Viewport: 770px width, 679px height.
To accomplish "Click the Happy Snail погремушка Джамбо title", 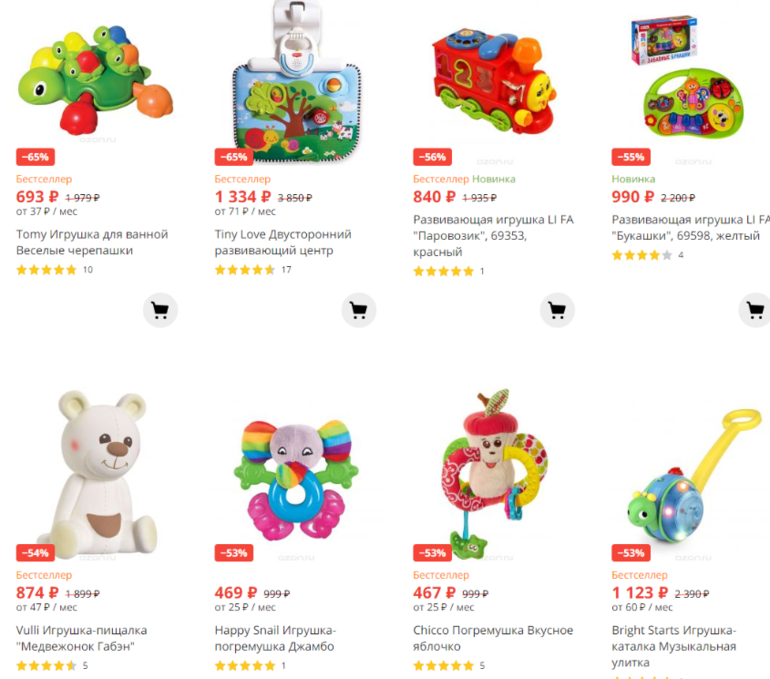I will coord(275,638).
